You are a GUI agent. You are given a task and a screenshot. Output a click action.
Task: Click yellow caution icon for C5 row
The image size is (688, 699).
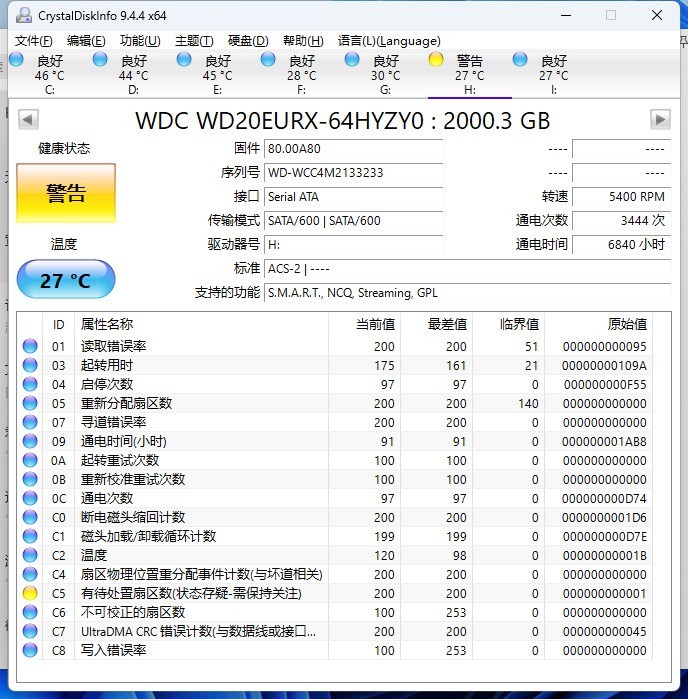(x=30, y=593)
